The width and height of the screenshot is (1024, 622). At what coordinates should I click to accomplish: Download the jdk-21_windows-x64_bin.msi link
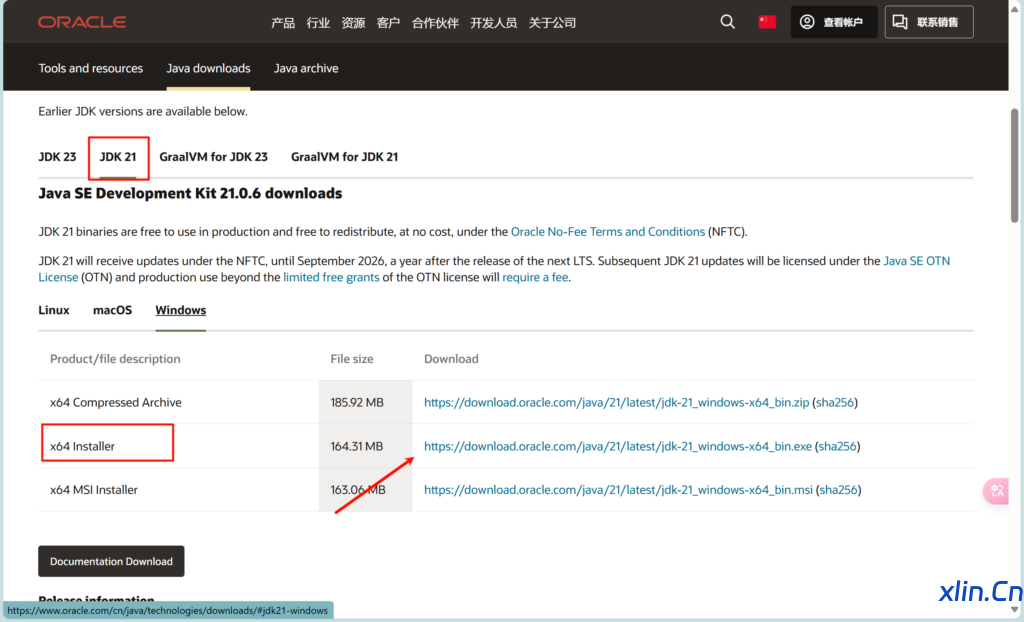[x=618, y=489]
